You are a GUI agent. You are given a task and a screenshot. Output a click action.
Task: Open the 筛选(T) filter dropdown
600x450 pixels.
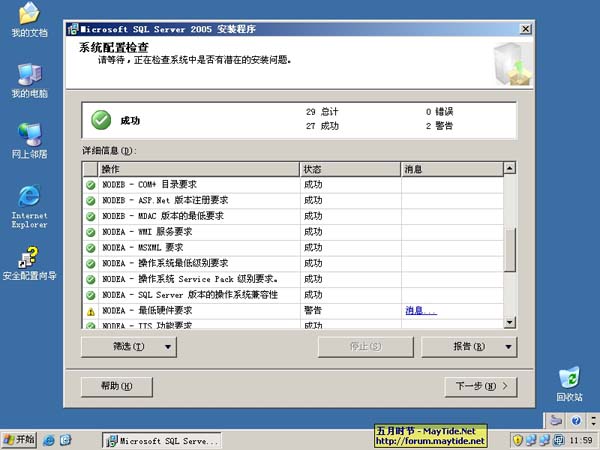128,347
